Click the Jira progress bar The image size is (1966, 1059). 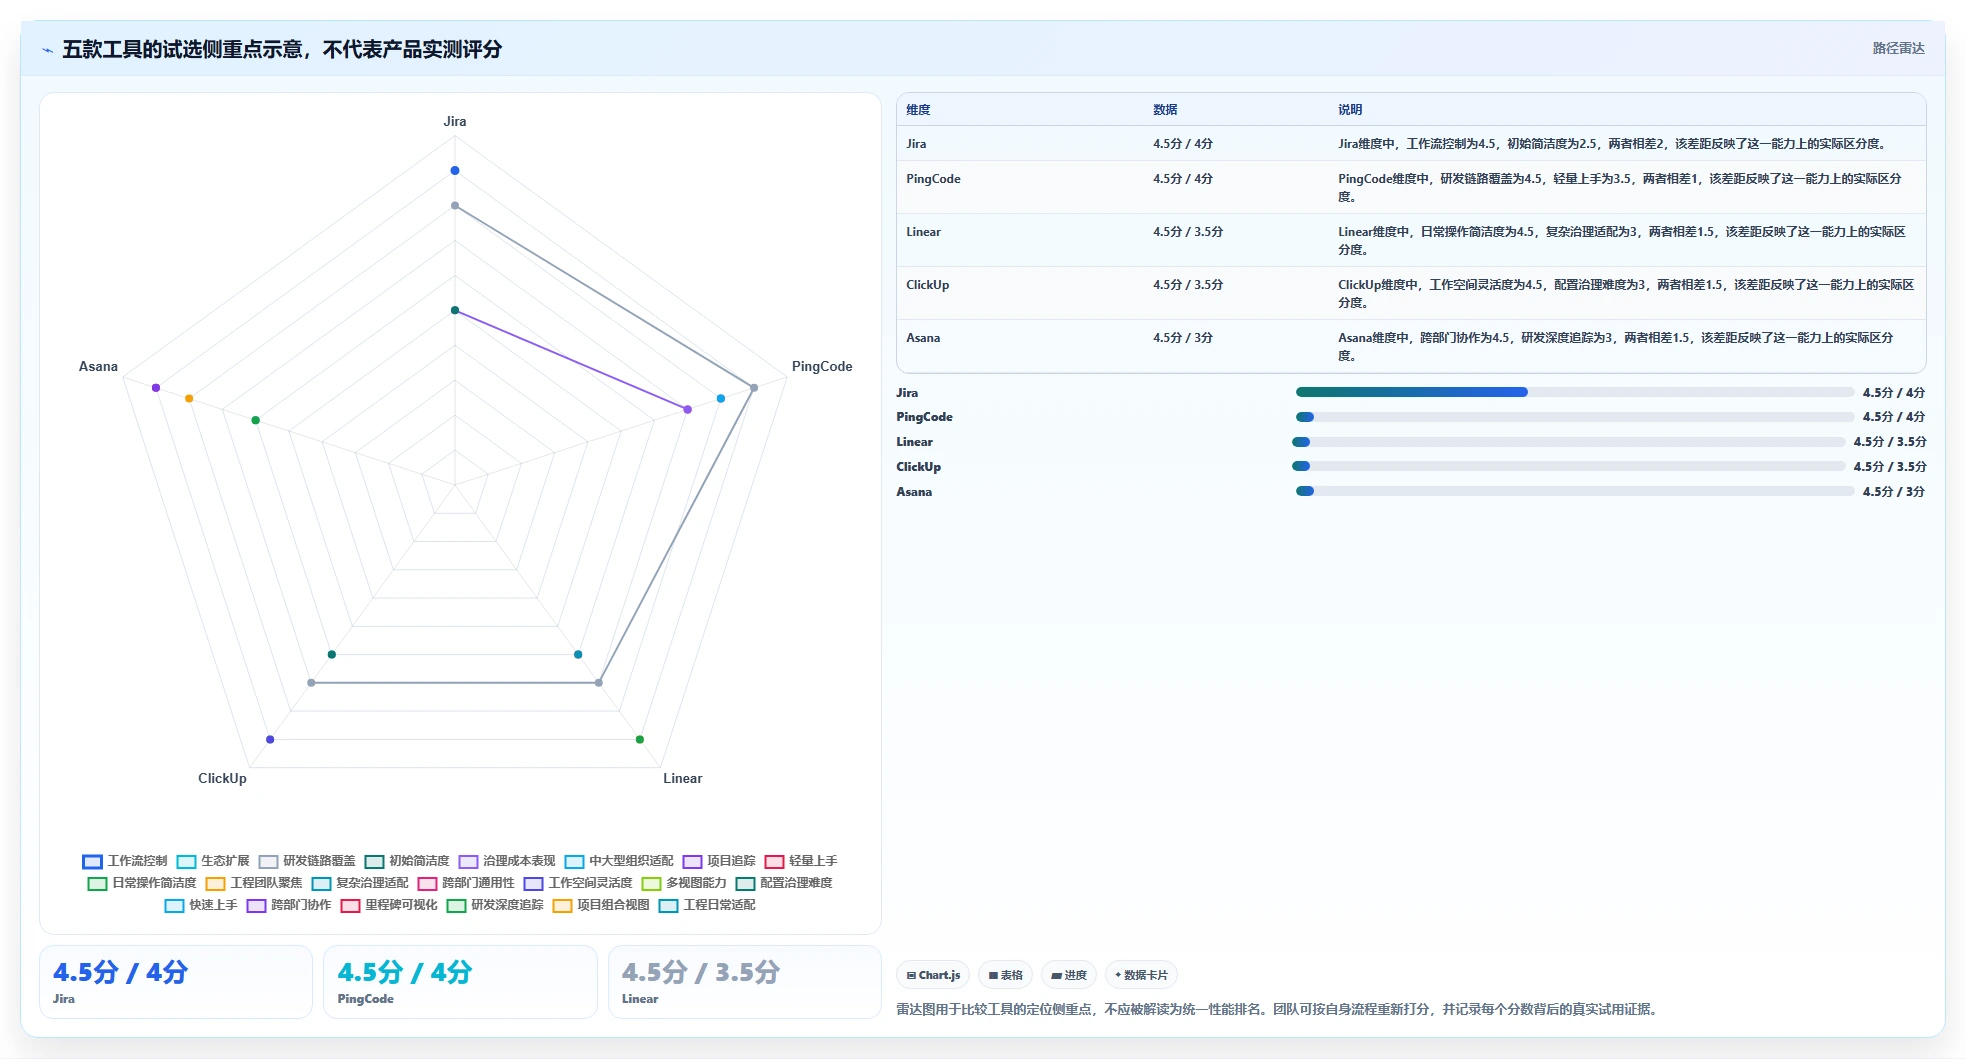(1575, 392)
